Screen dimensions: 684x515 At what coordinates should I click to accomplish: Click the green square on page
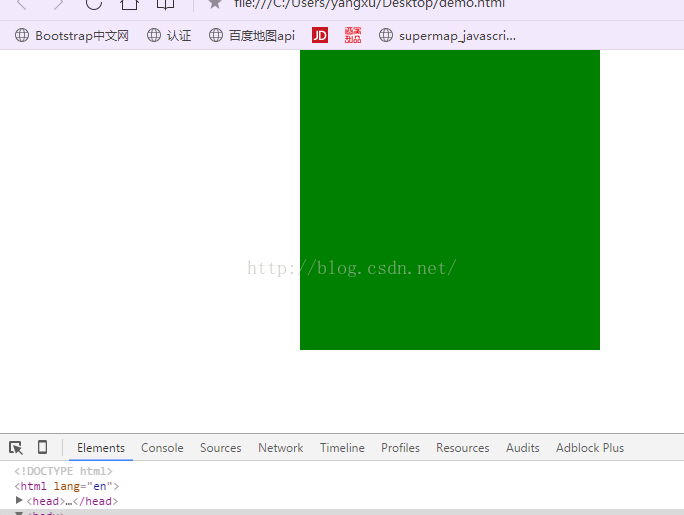coord(450,200)
